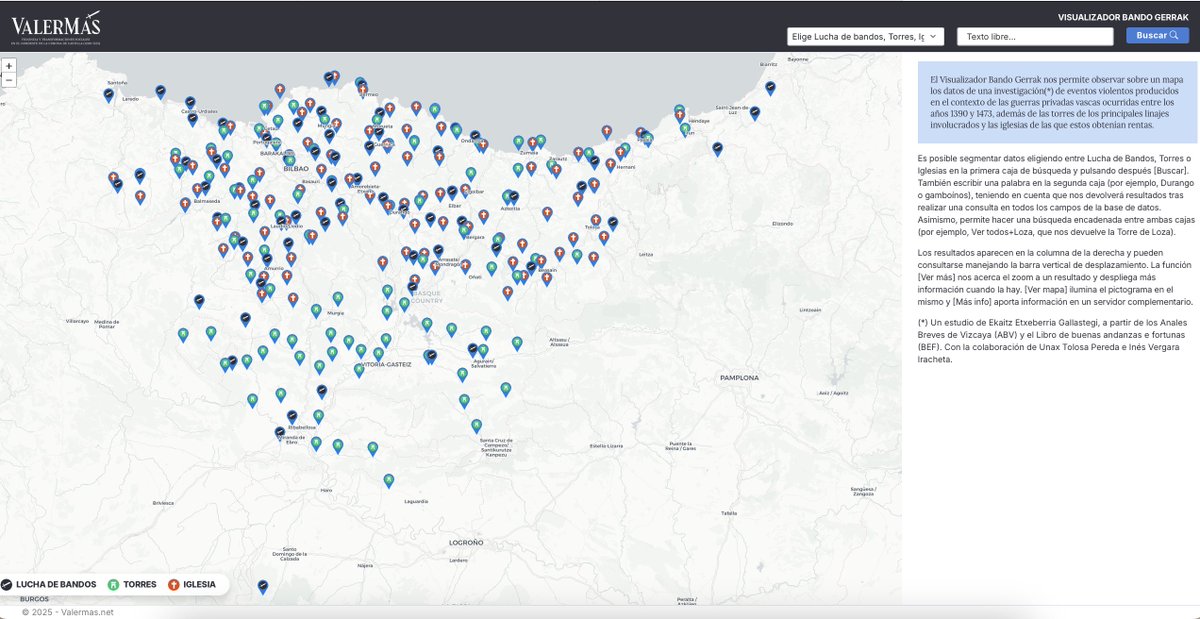Open the ValerMás logo link
The height and width of the screenshot is (619, 1200).
tap(56, 26)
